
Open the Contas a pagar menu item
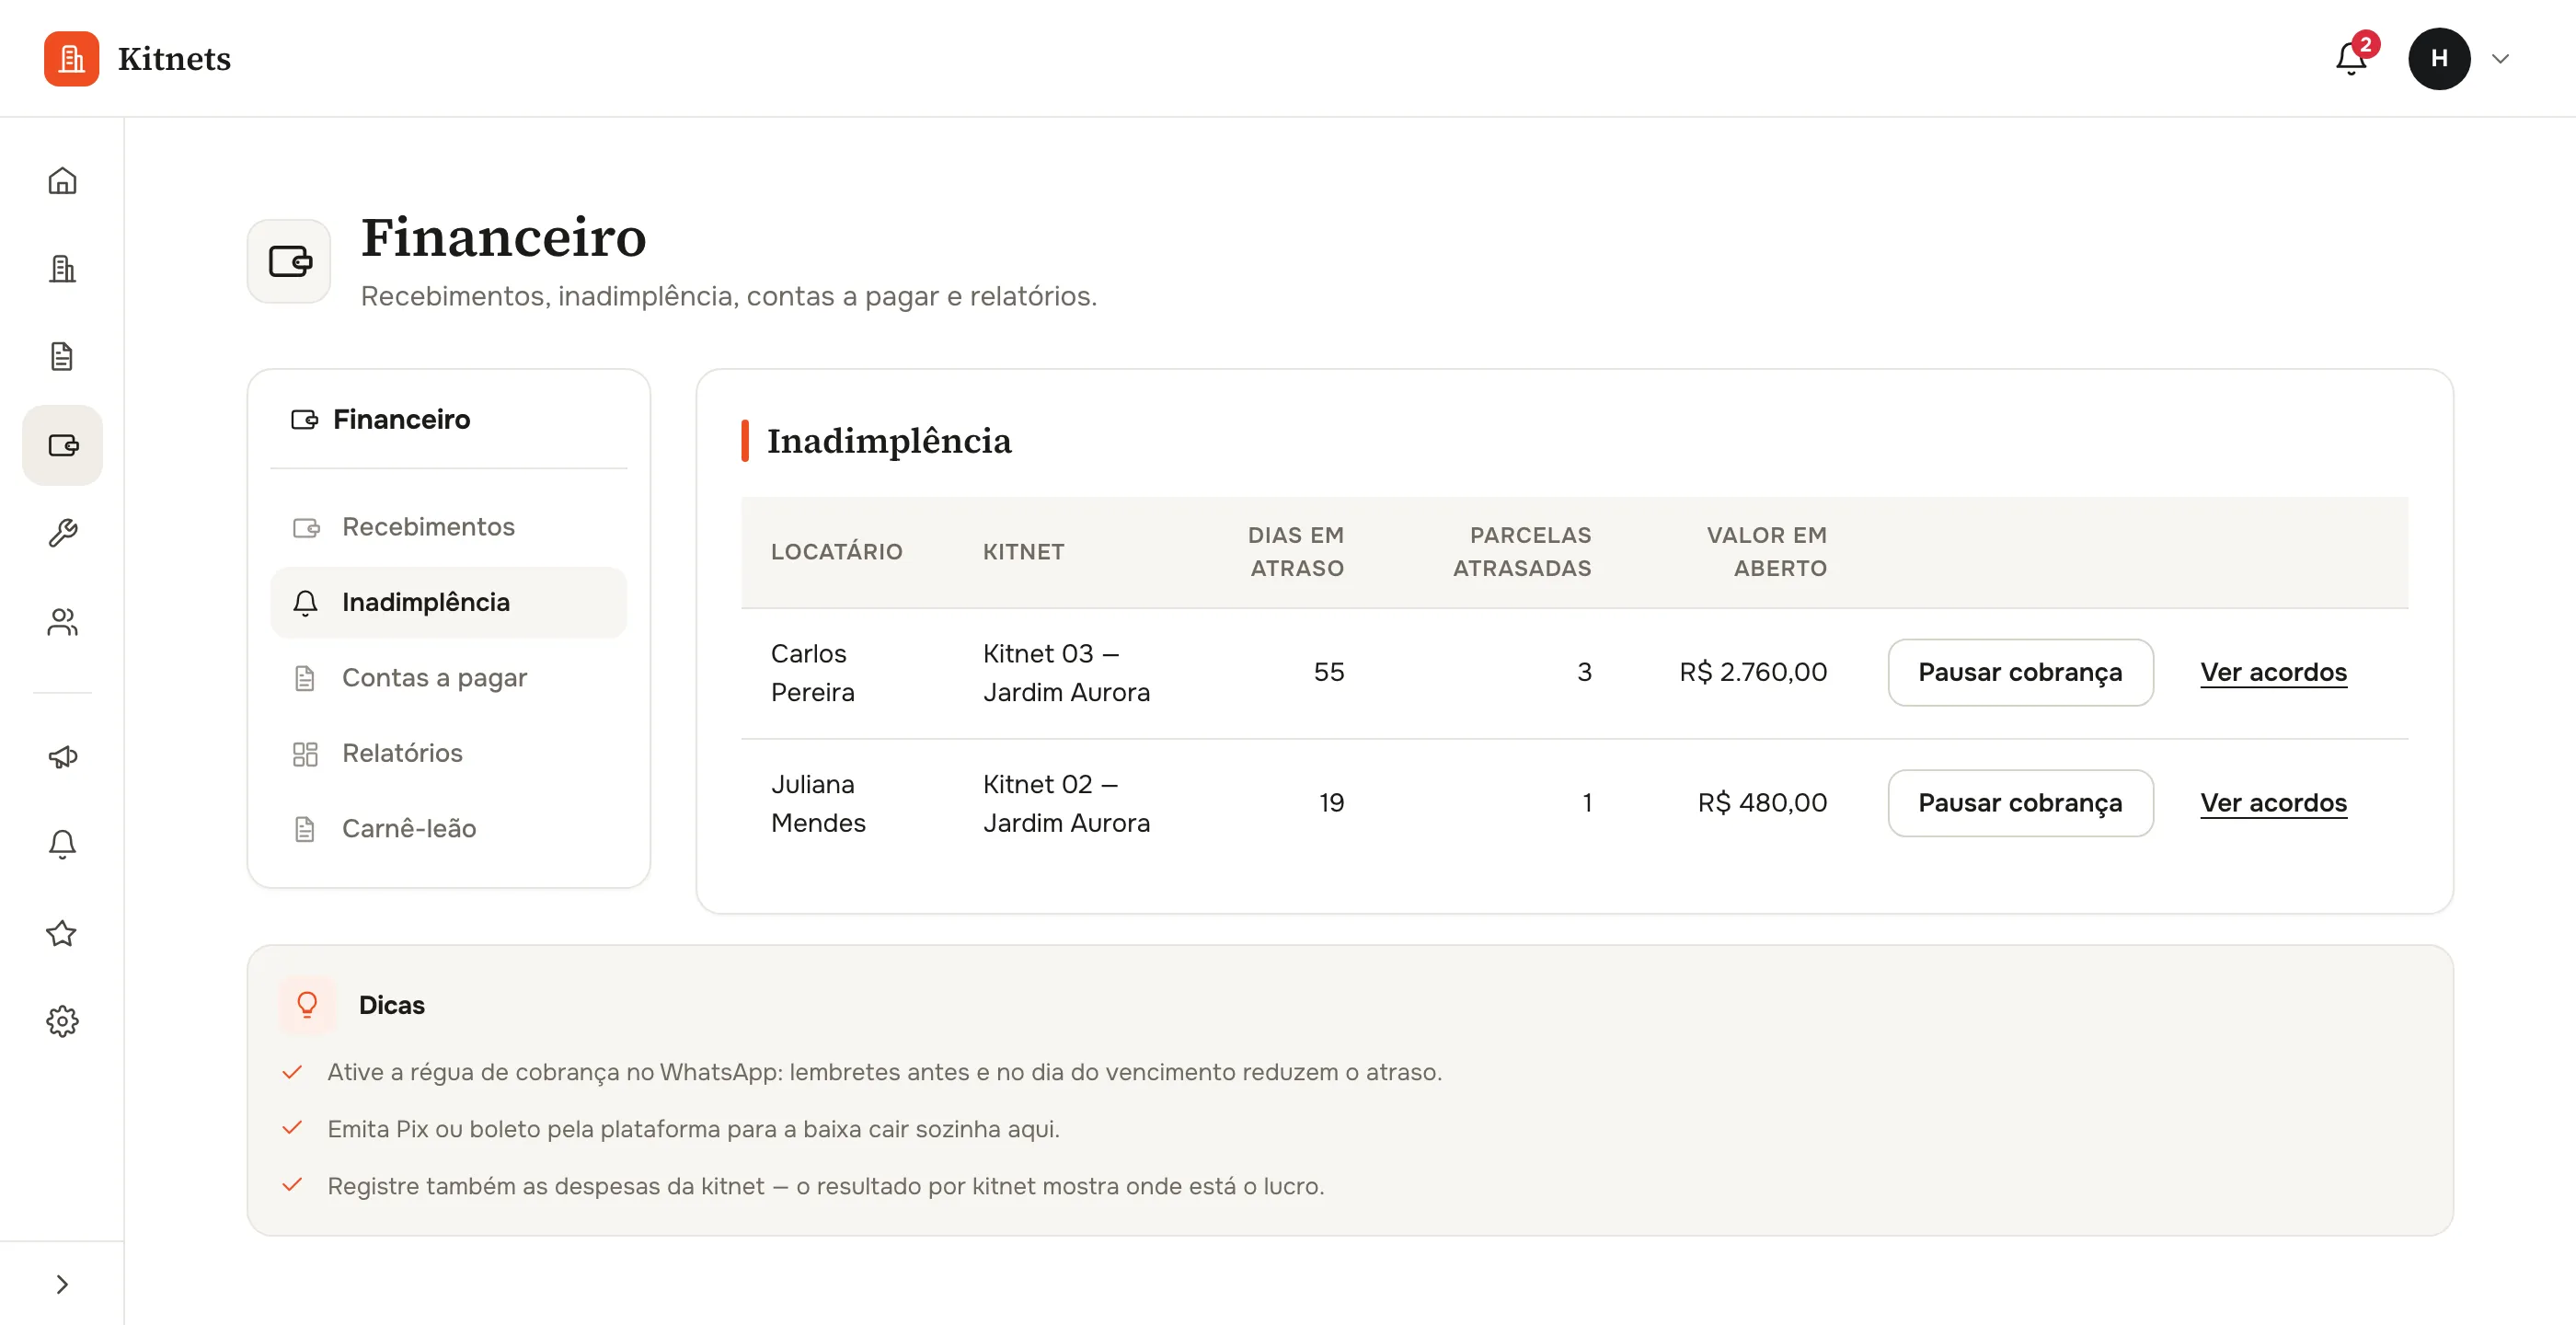(x=448, y=678)
